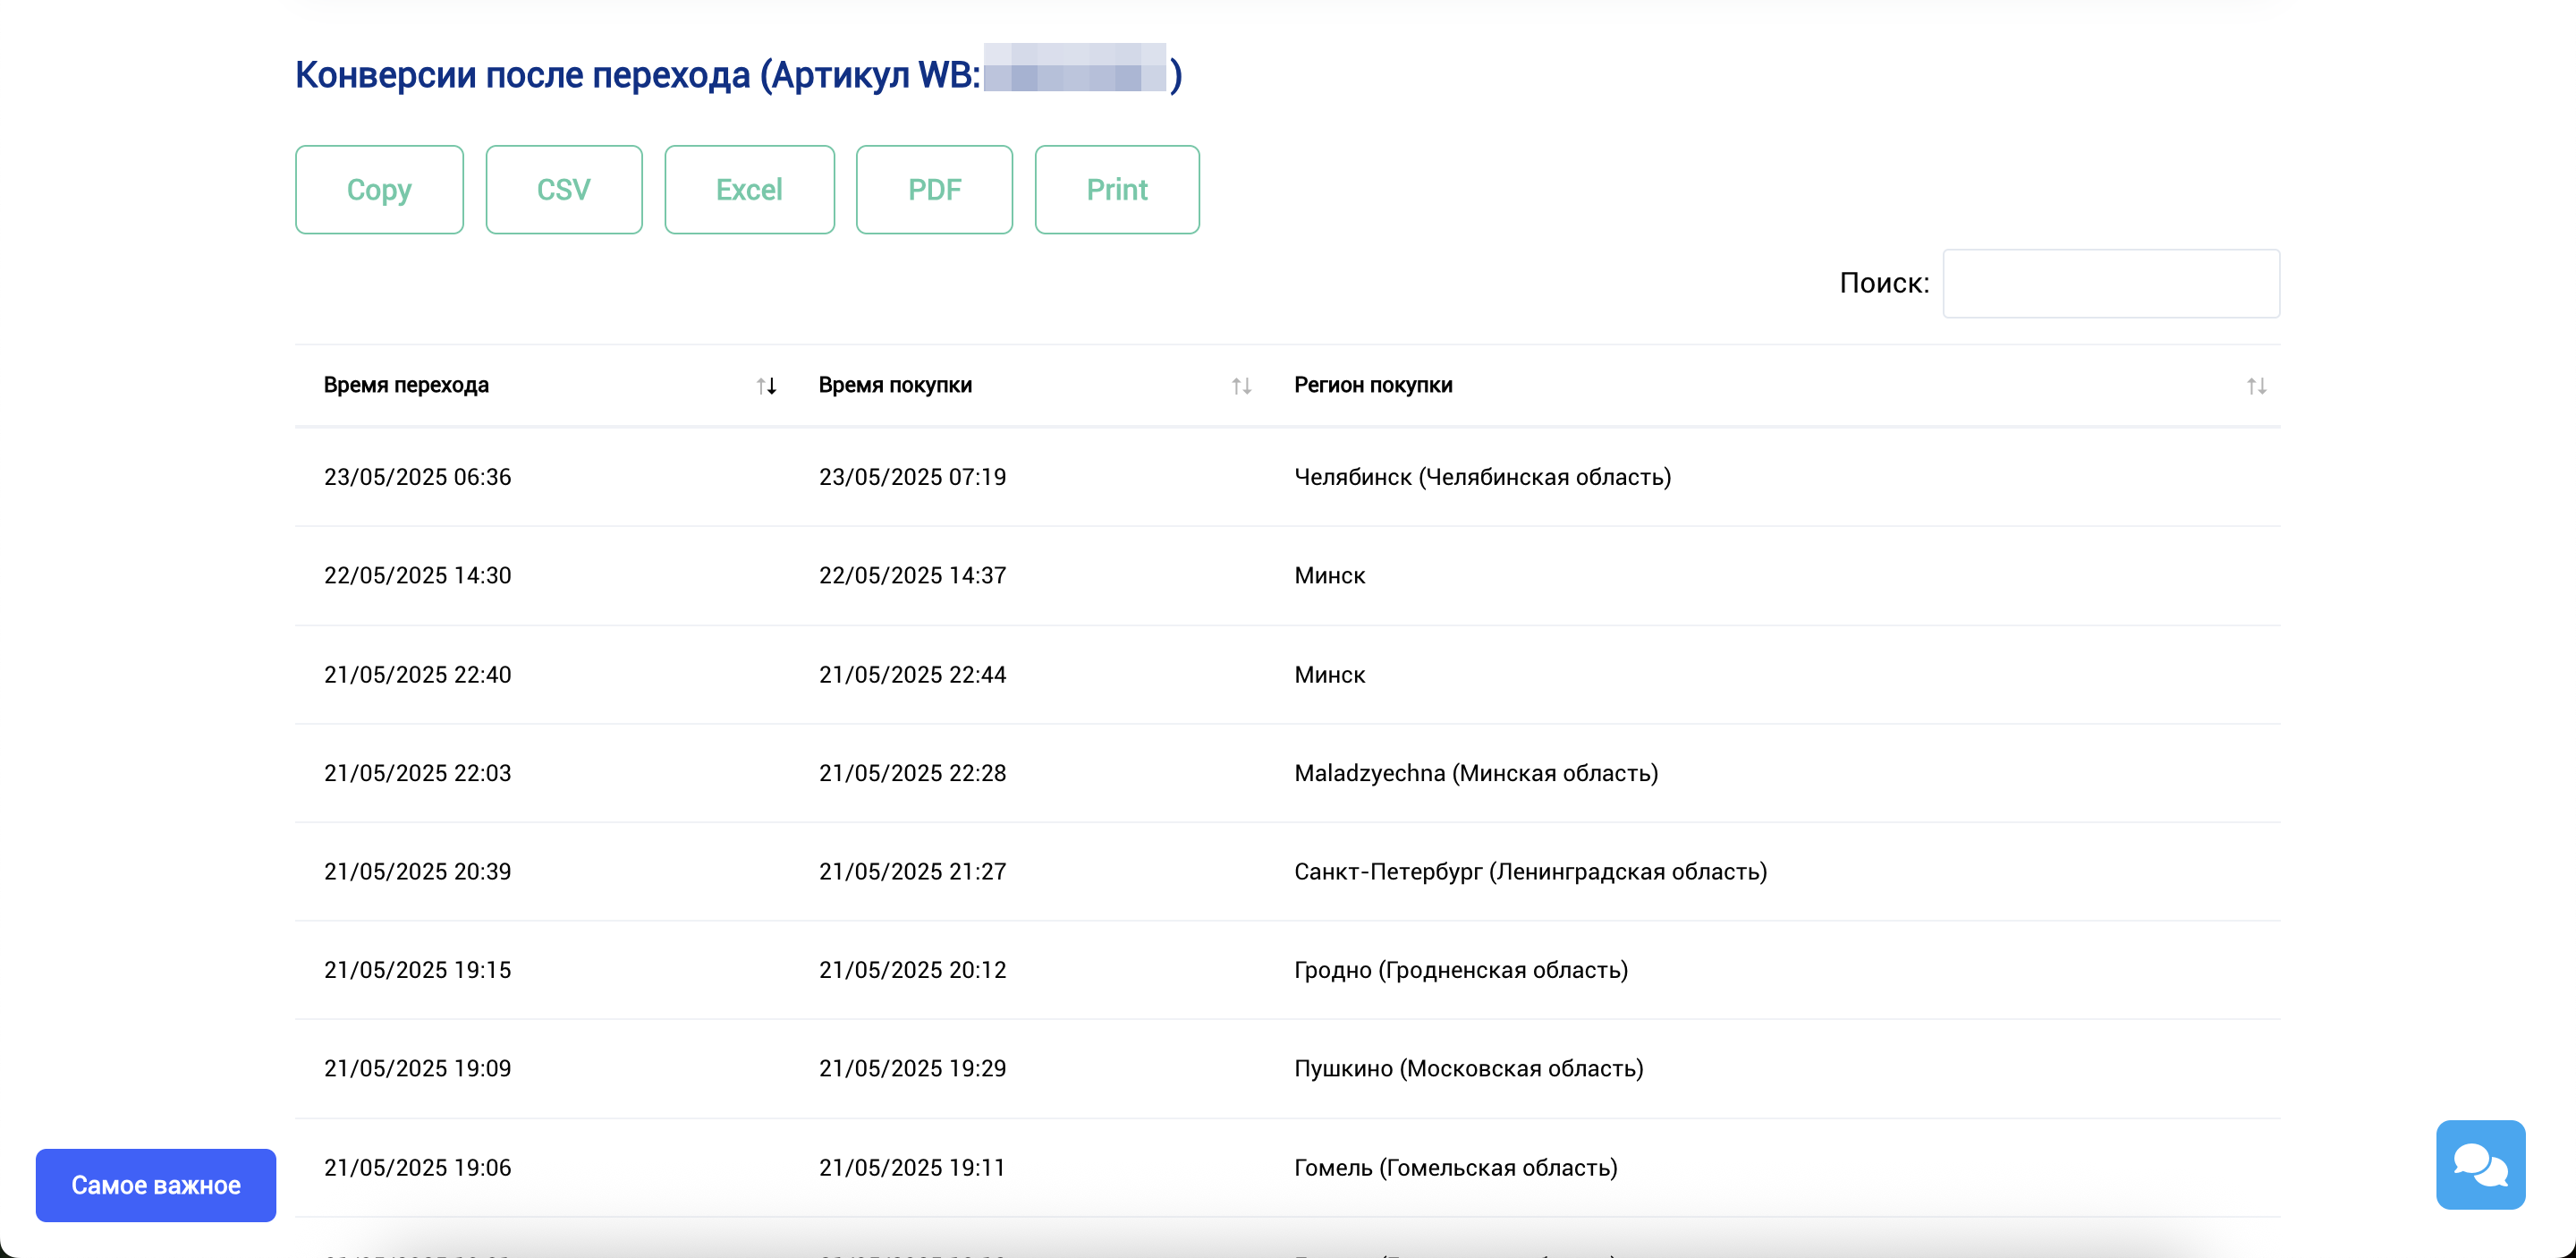Image resolution: width=2576 pixels, height=1258 pixels.
Task: Select cell 21/05/2025 20:39
Action: [417, 872]
